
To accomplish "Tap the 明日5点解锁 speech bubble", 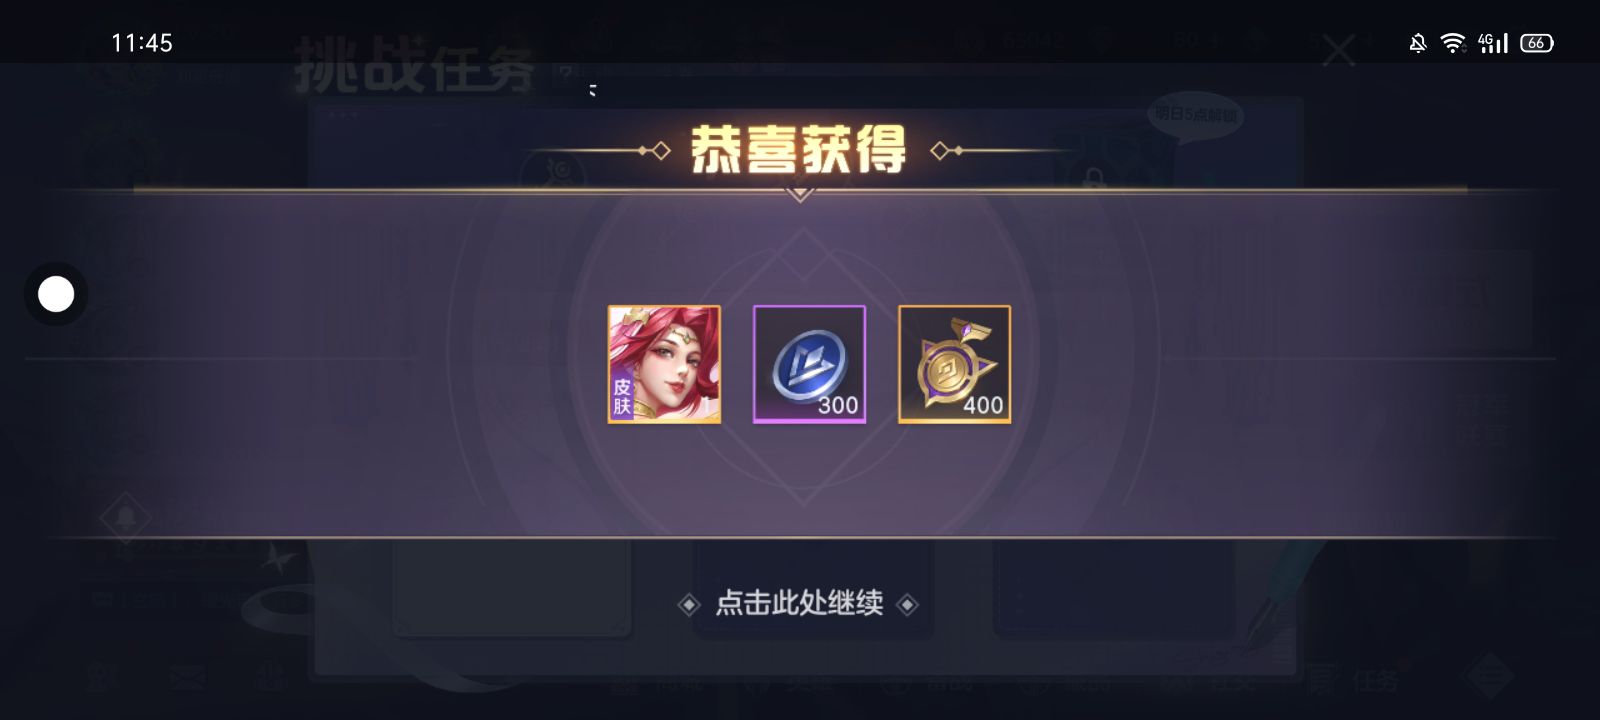I will pos(1196,116).
